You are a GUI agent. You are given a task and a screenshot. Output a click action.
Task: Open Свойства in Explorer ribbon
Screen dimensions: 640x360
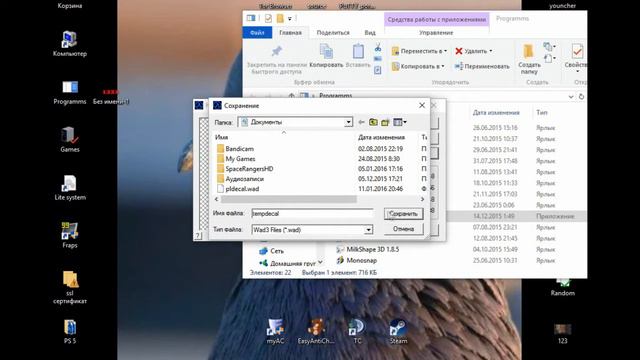[x=576, y=58]
